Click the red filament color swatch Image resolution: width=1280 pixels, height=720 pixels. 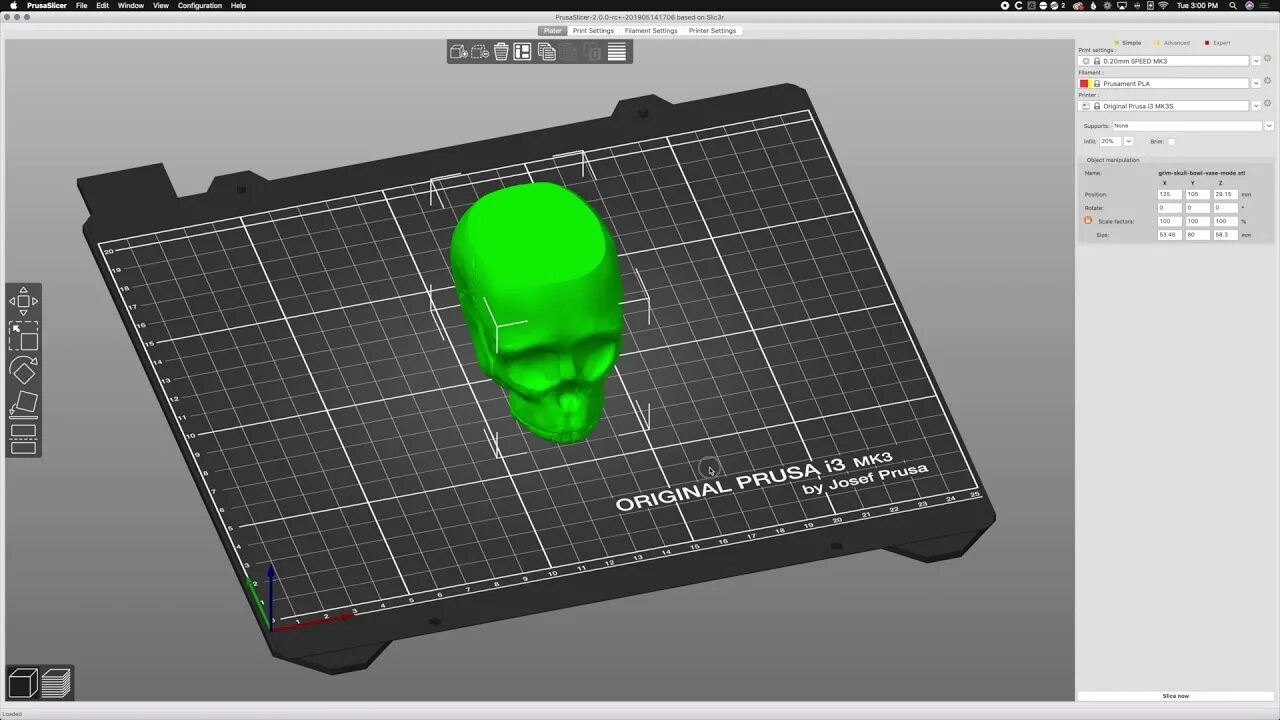[x=1084, y=83]
